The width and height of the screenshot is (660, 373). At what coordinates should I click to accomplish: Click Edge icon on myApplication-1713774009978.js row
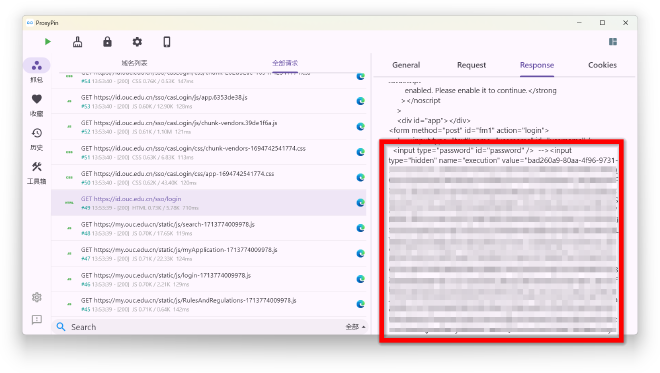(360, 253)
